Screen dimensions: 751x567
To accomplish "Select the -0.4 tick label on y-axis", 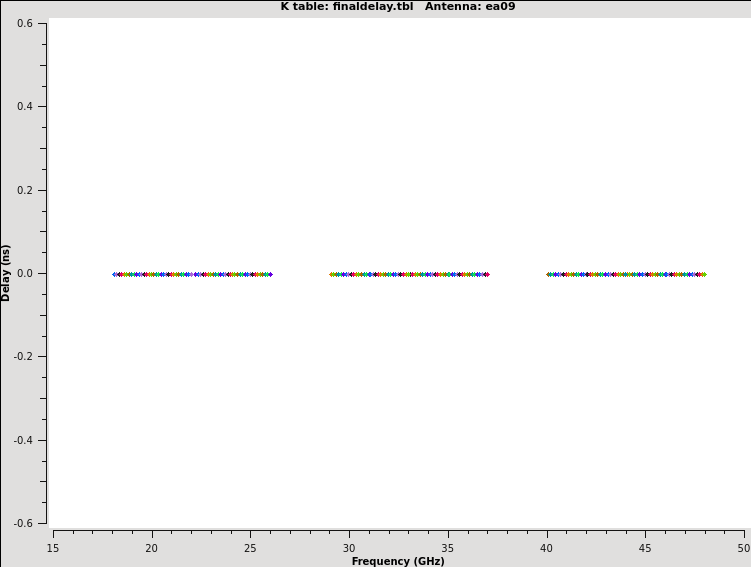I will 22,440.
